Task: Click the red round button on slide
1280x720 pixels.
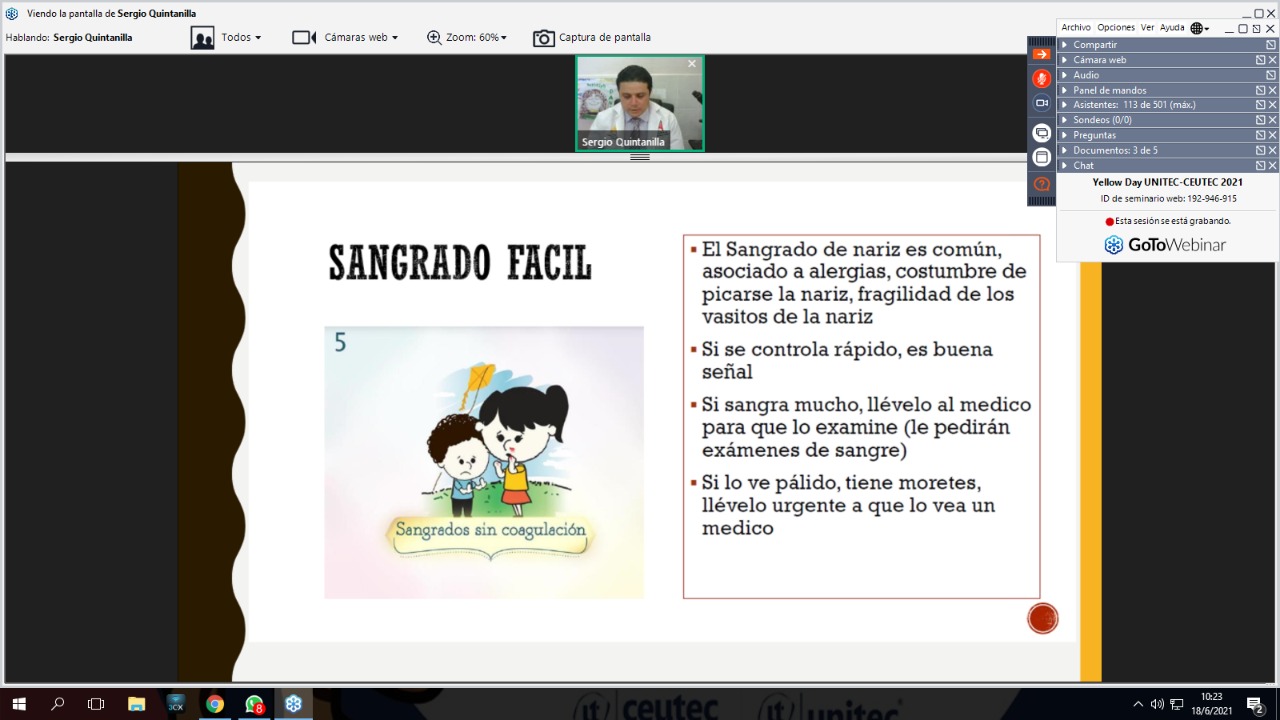Action: point(1043,619)
